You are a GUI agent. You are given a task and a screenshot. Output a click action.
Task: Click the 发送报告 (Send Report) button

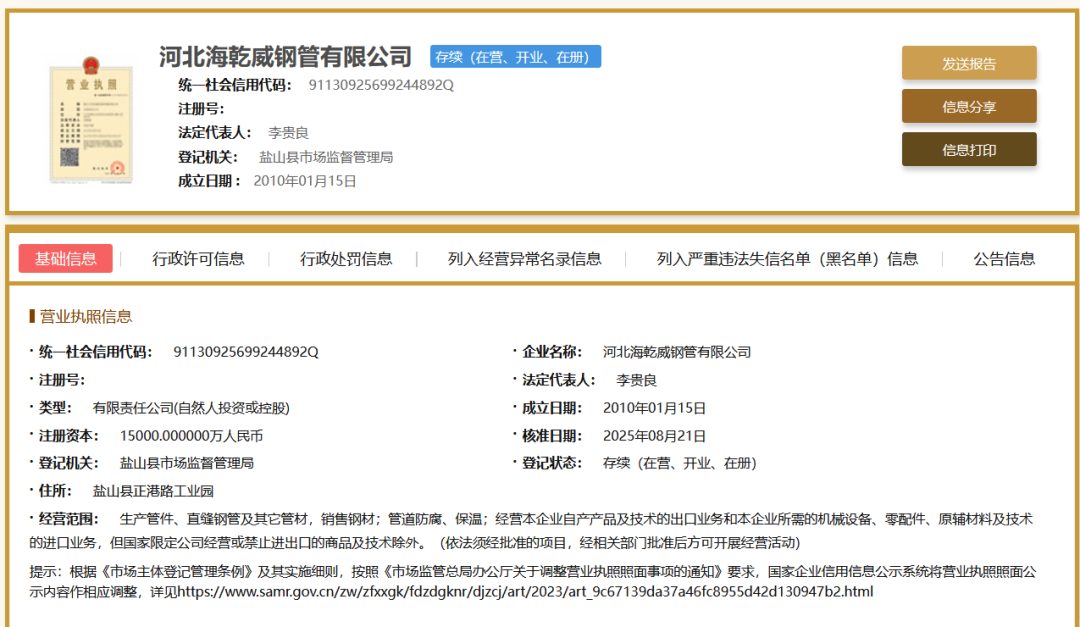pos(968,62)
